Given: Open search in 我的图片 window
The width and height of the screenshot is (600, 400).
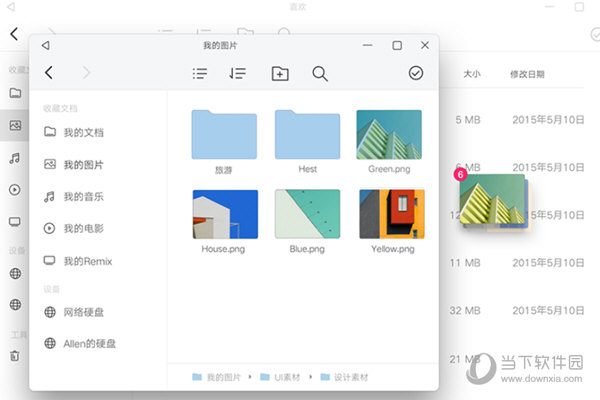Looking at the screenshot, I should click(320, 73).
